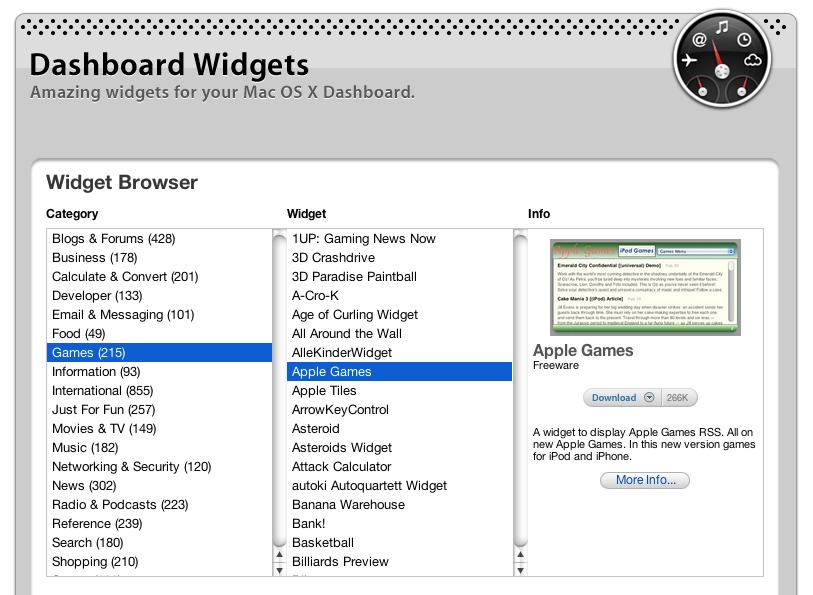Click the Category list scrollbar thumb

coord(279,390)
